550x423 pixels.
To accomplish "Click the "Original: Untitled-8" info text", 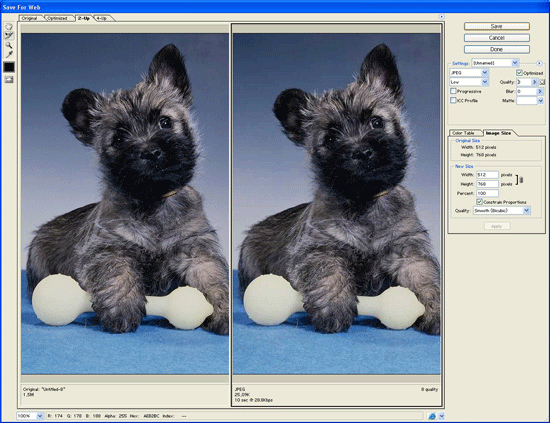I will (x=44, y=389).
